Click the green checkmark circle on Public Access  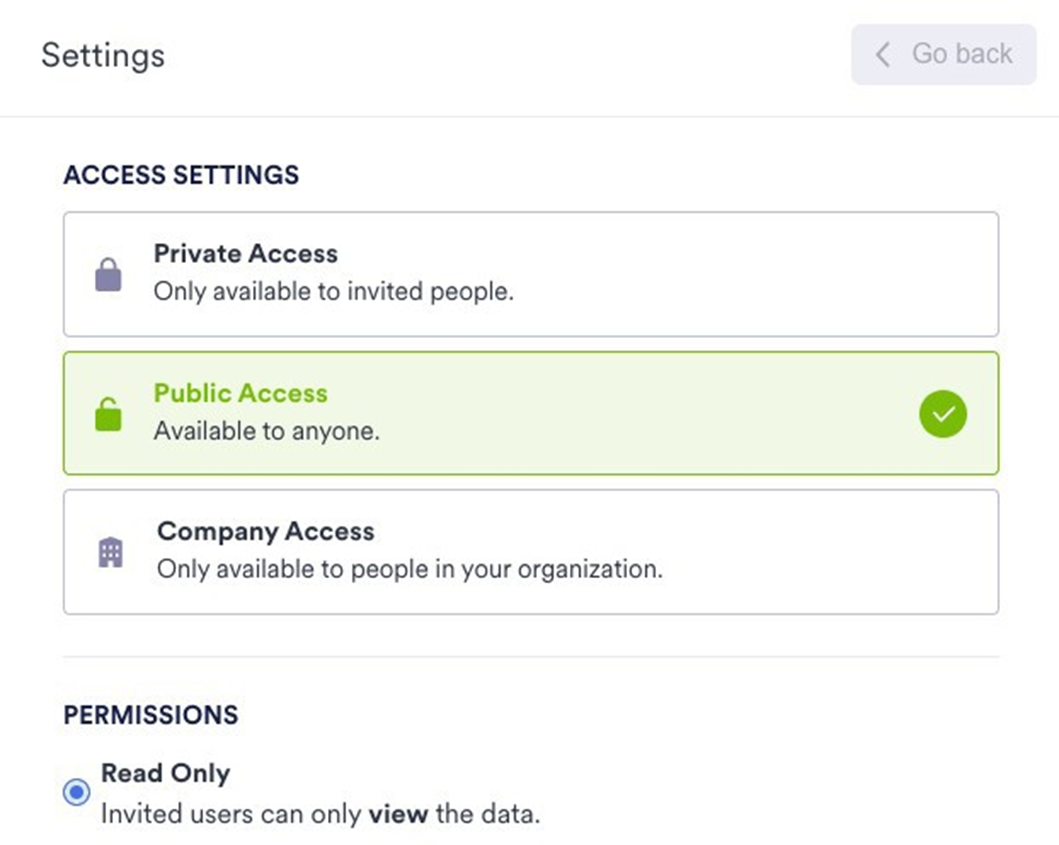tap(942, 414)
